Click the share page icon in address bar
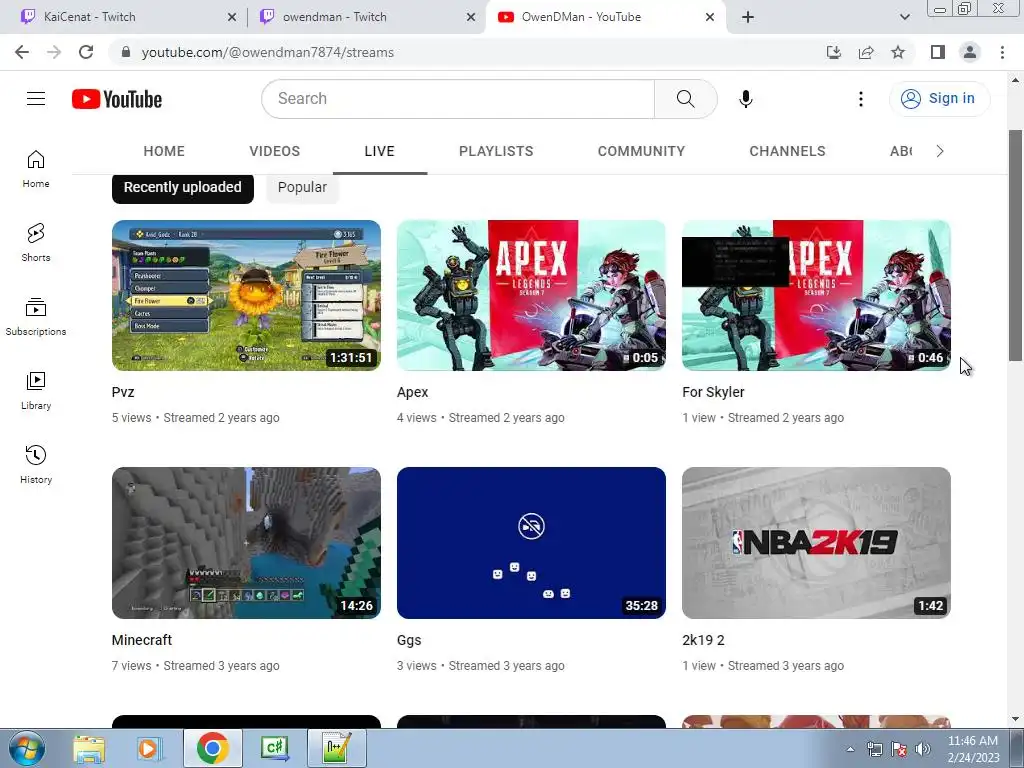1024x768 pixels. [866, 52]
